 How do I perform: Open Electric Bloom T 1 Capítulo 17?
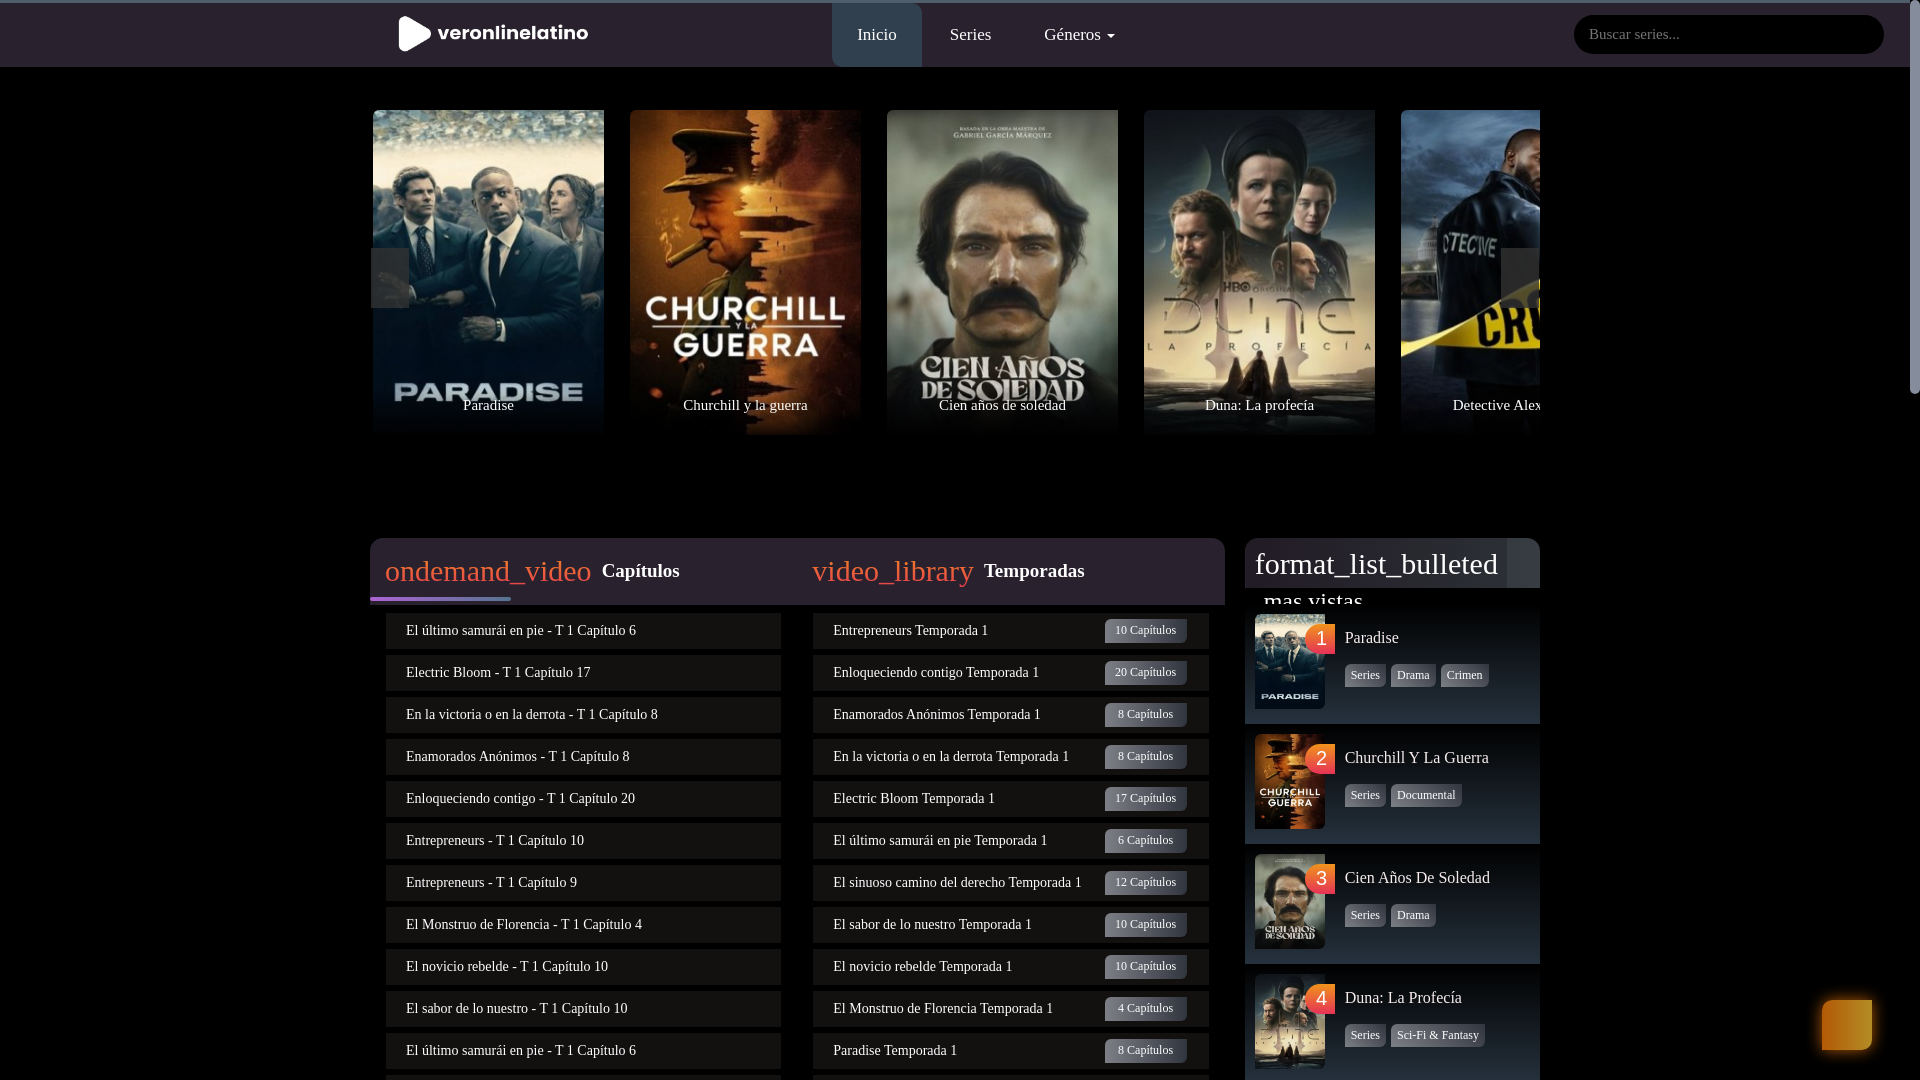tap(583, 673)
